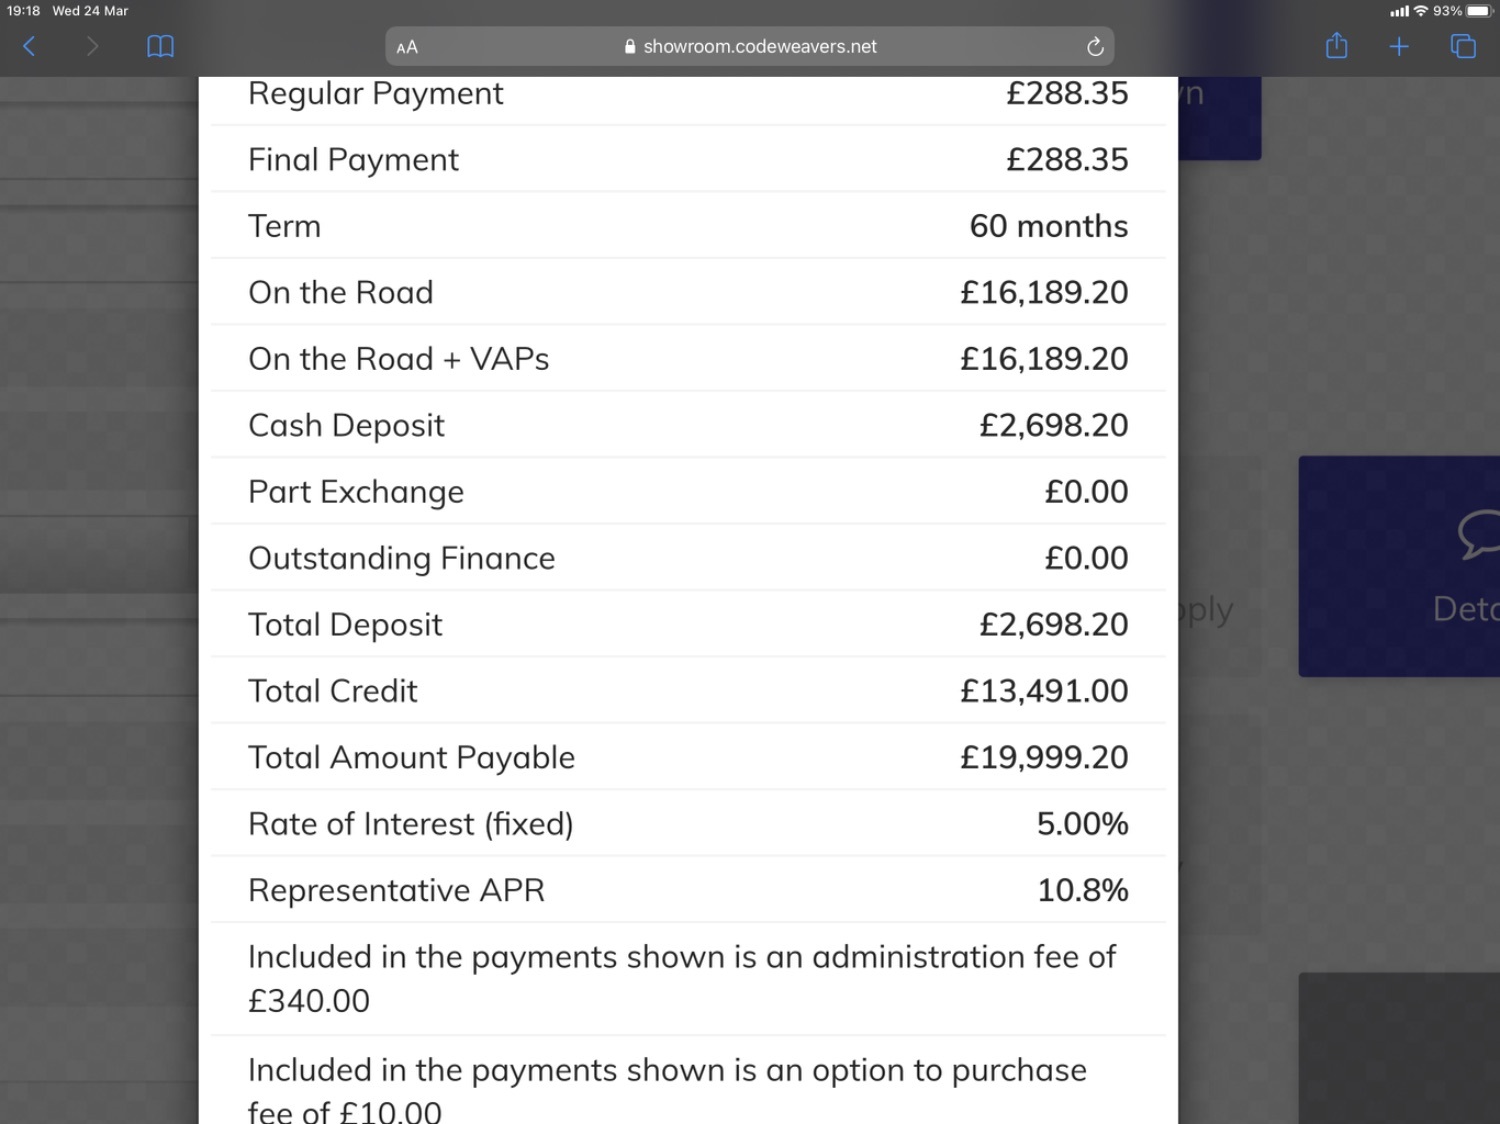Select the Representative APR row
1500x1124 pixels.
pos(688,890)
